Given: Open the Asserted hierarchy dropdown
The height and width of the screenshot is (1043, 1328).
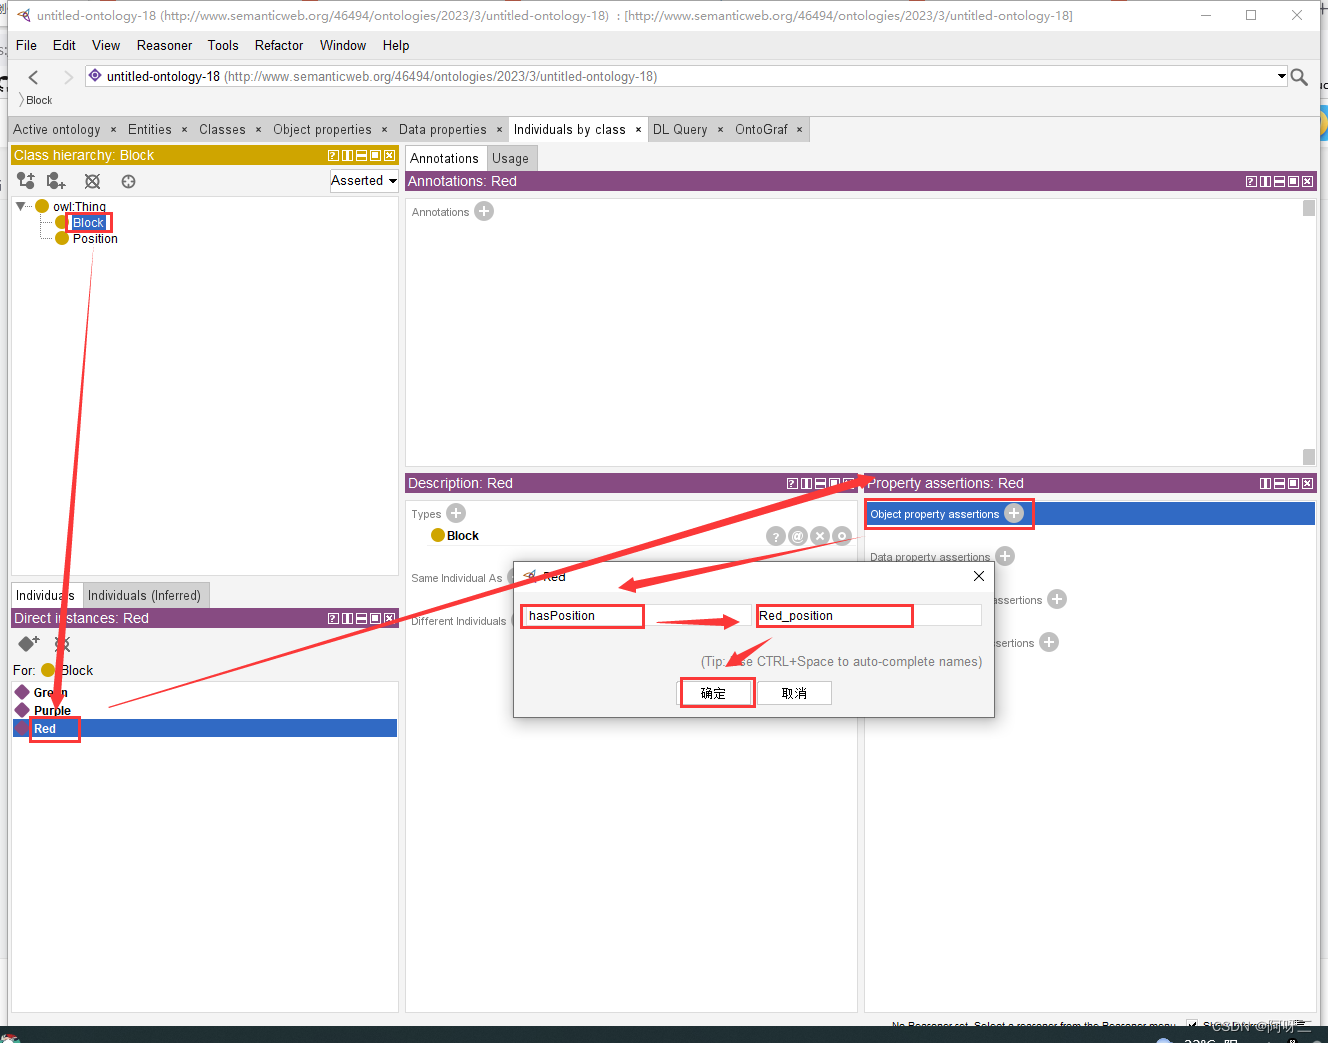Looking at the screenshot, I should coord(364,181).
